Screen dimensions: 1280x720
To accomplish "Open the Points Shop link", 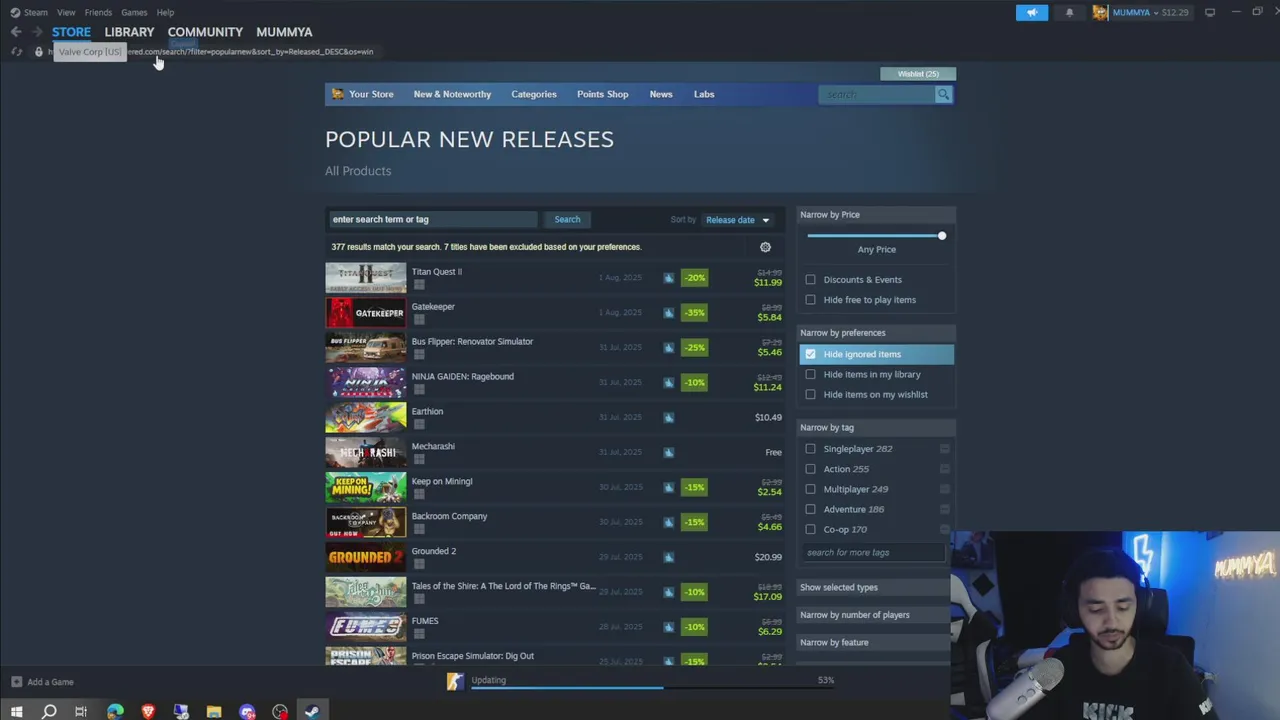I will click(602, 94).
